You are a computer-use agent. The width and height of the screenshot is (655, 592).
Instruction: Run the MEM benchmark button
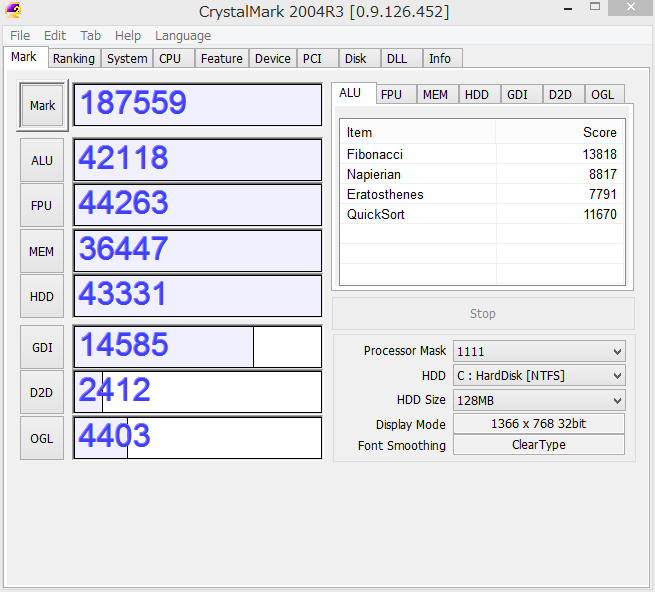click(42, 252)
